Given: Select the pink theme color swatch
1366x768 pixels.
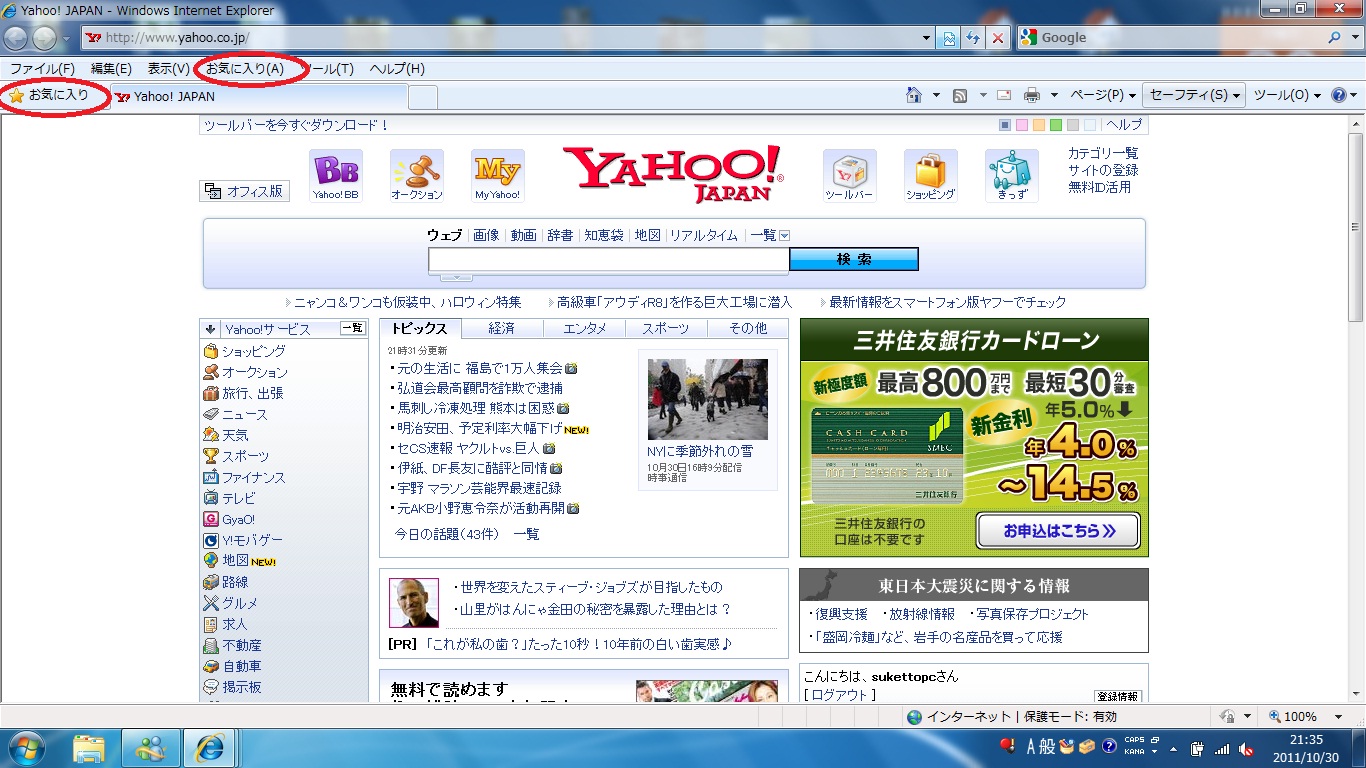Looking at the screenshot, I should tap(1022, 125).
